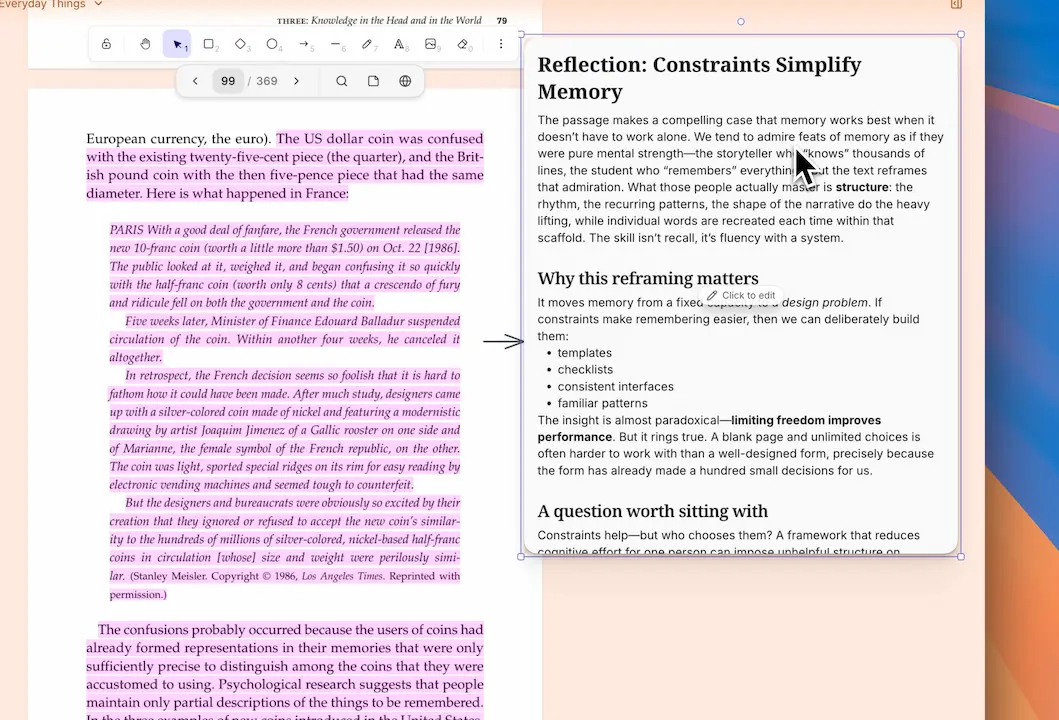
Task: Go to the previous PDF page
Action: (195, 81)
